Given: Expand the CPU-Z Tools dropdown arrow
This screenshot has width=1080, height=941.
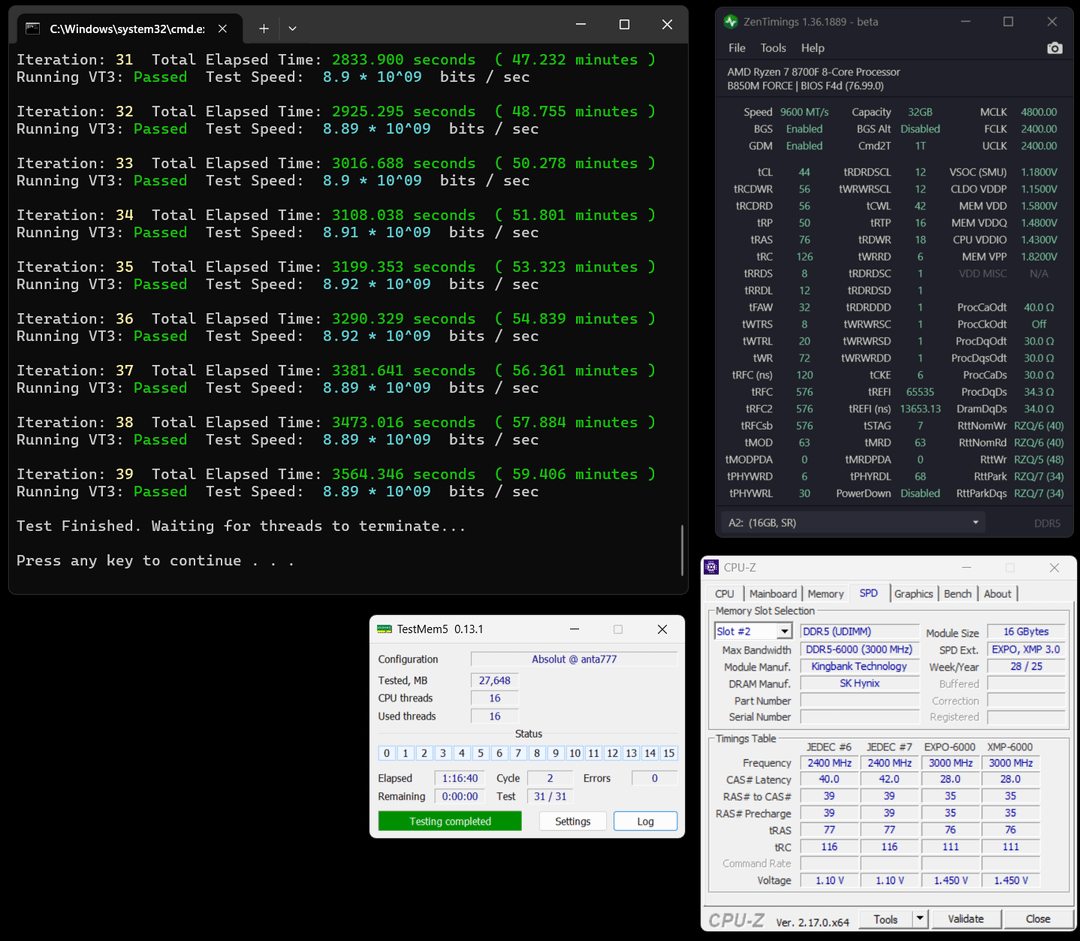Looking at the screenshot, I should tap(919, 919).
